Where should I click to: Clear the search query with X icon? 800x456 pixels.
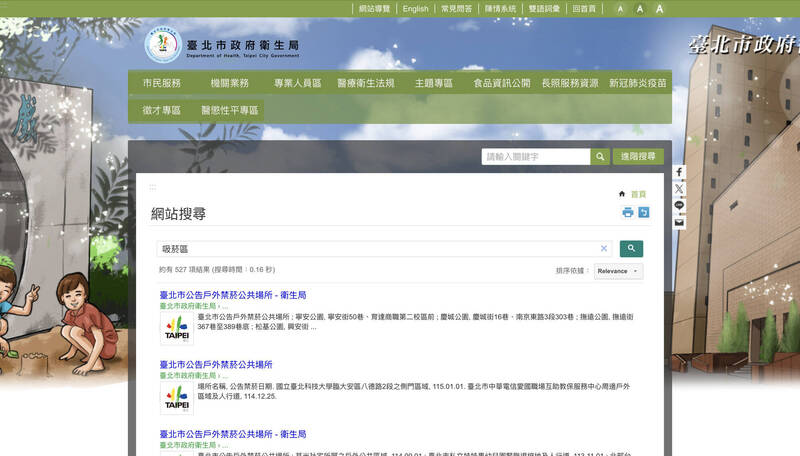coord(604,249)
